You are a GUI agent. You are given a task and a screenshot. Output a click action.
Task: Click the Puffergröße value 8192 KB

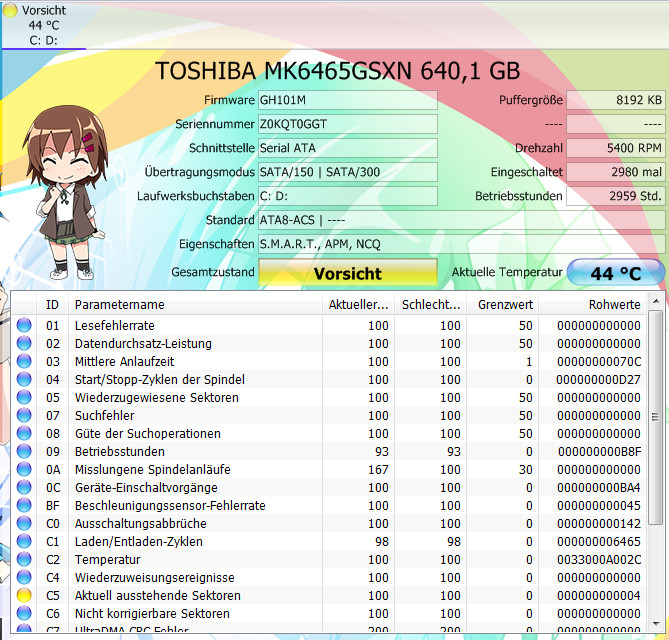pyautogui.click(x=616, y=100)
